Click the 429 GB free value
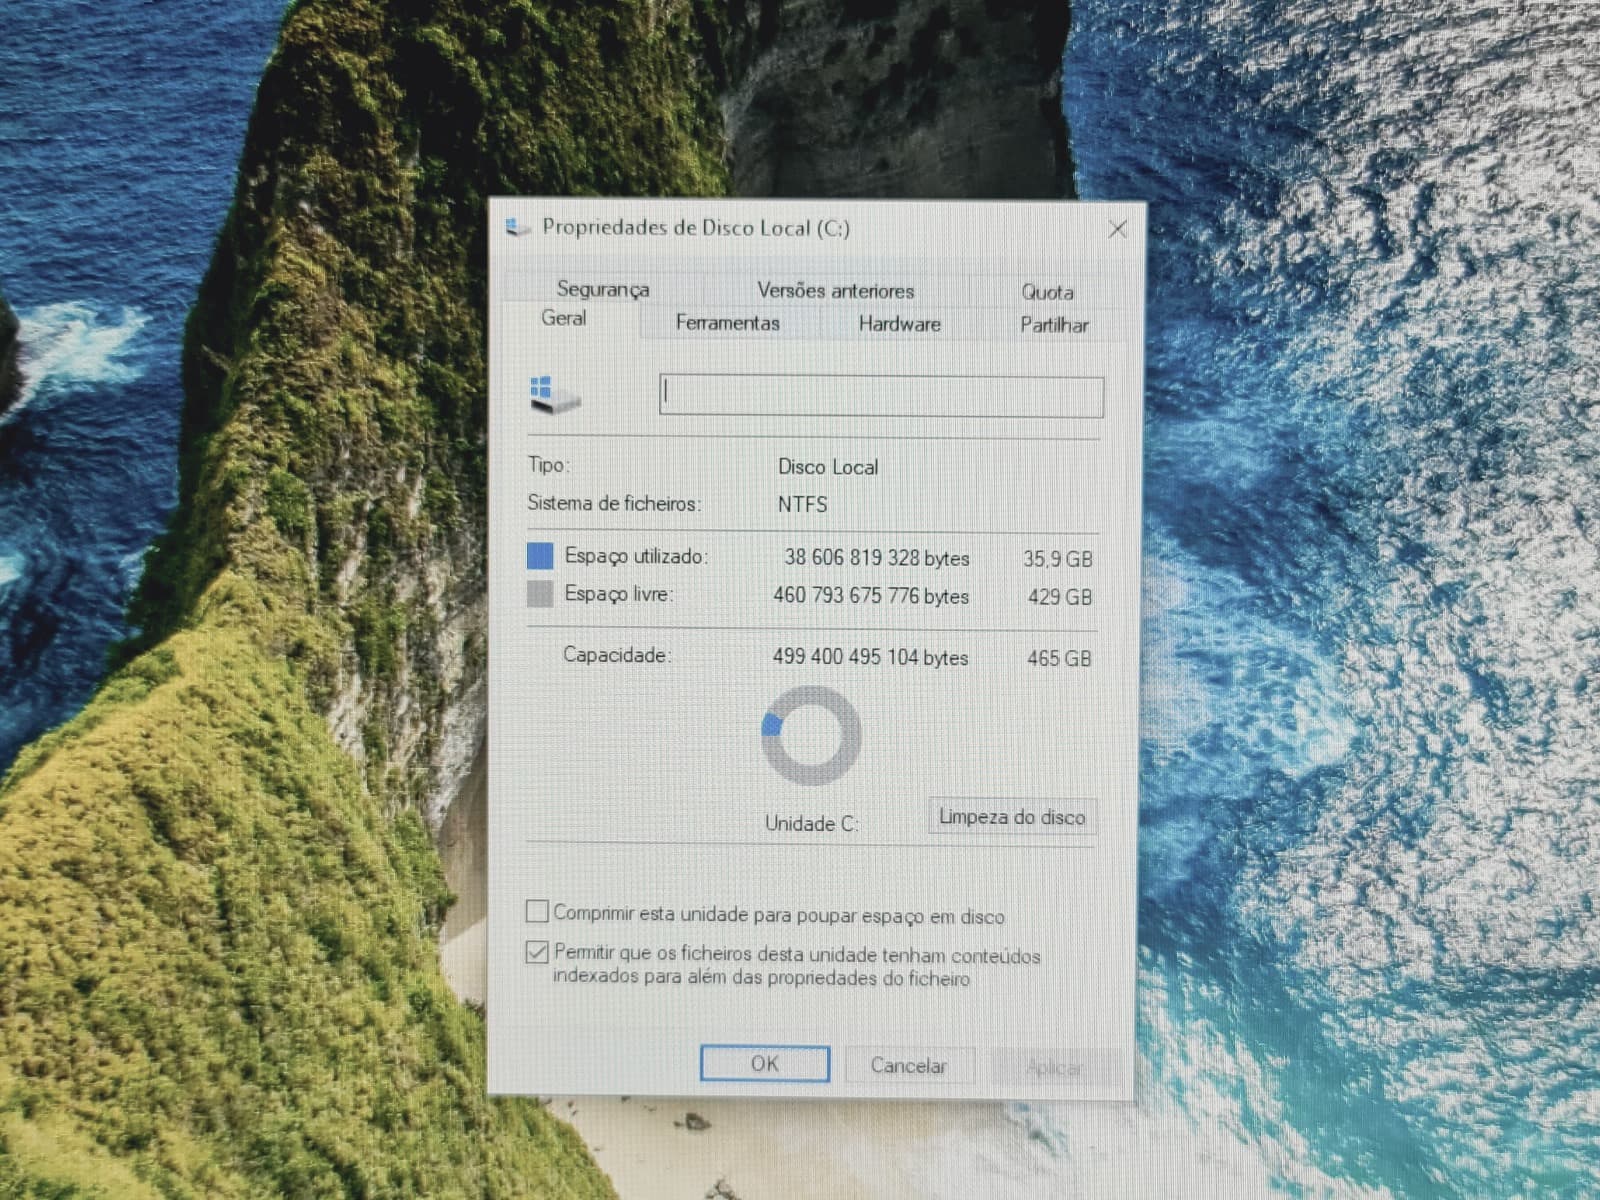The height and width of the screenshot is (1200, 1600). pyautogui.click(x=1060, y=597)
